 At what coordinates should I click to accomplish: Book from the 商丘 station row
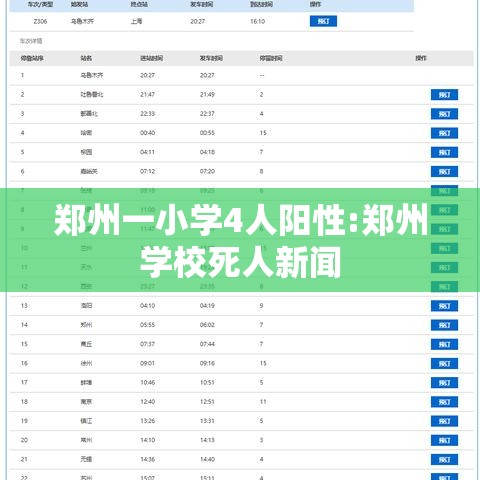[x=444, y=344]
